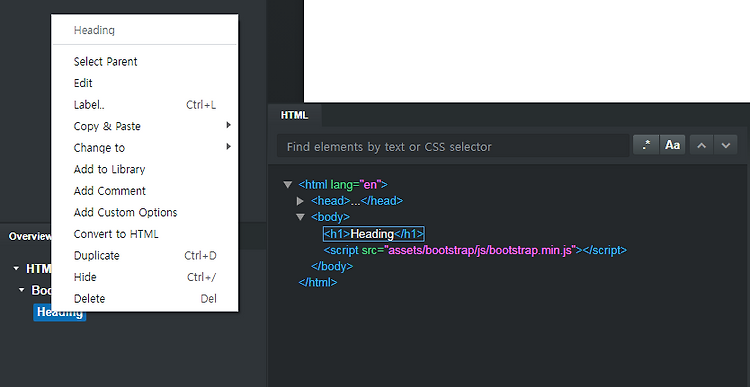
Task: Click the <head>...</head> tag text
Action: pyautogui.click(x=357, y=201)
